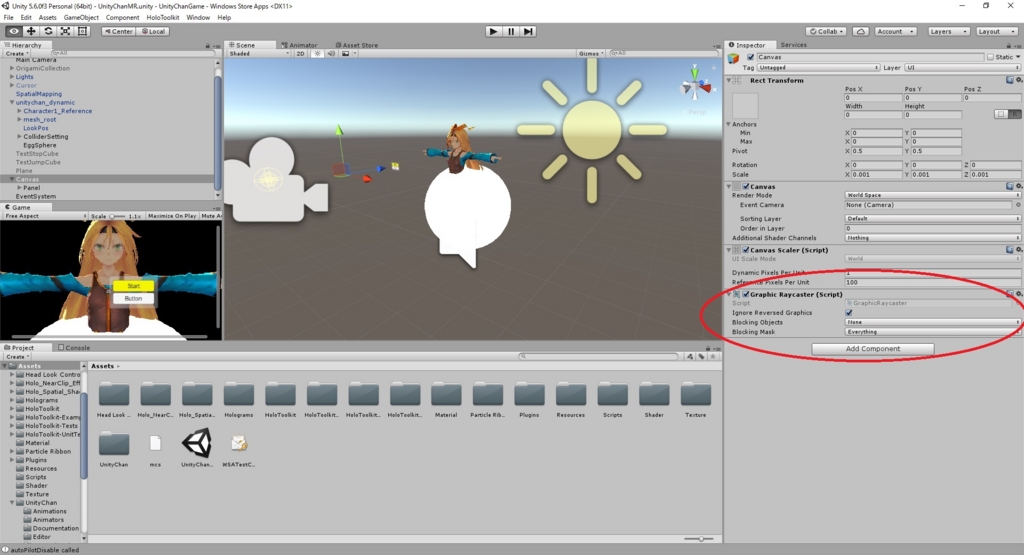Open the Component menu

click(122, 18)
